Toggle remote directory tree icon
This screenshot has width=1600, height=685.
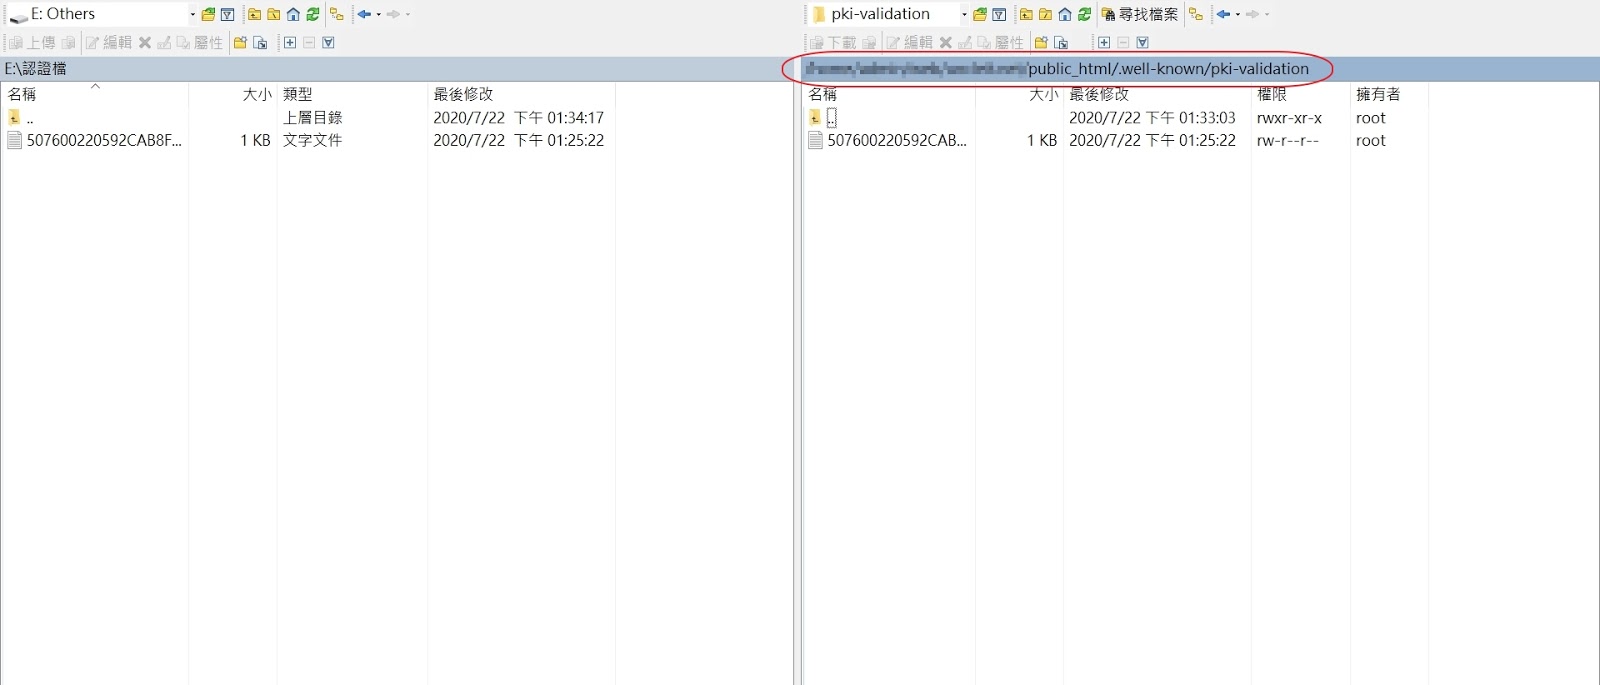(1196, 14)
